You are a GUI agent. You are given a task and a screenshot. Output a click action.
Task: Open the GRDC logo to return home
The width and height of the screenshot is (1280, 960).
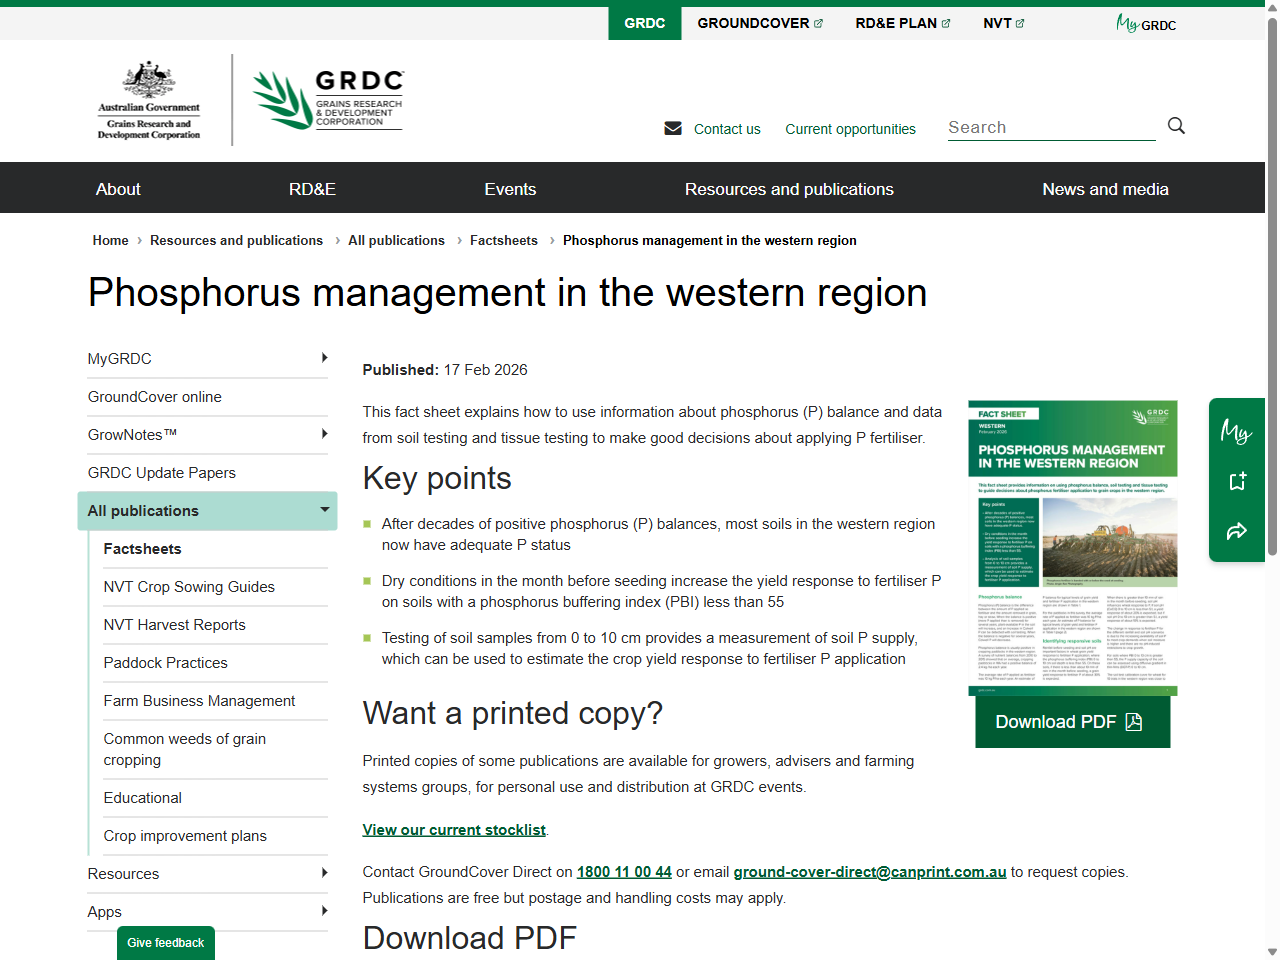pyautogui.click(x=327, y=99)
